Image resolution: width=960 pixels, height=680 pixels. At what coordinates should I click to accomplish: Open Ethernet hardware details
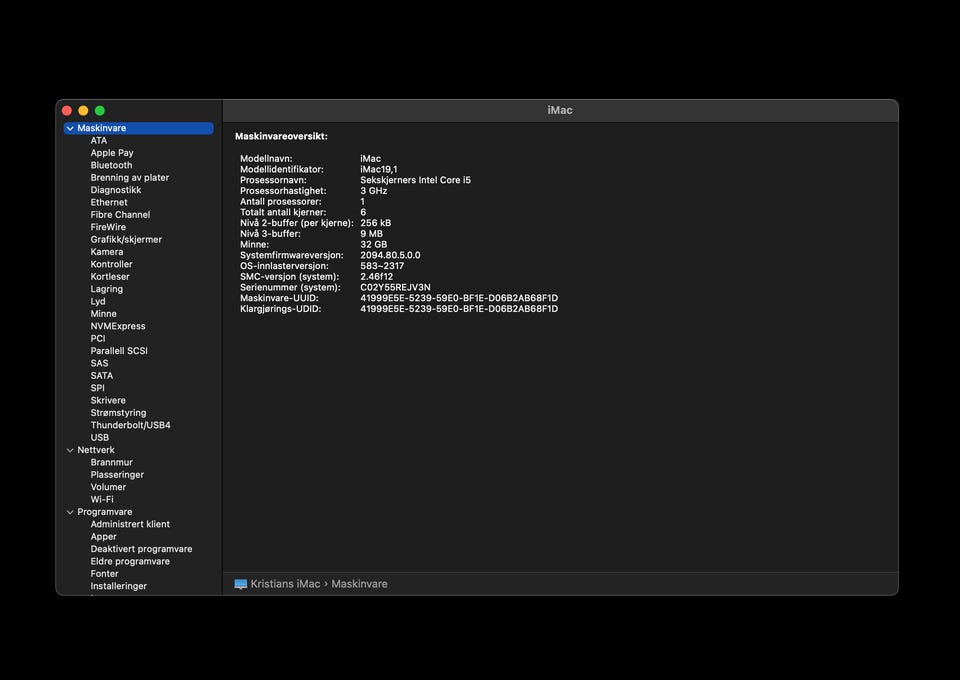(109, 202)
